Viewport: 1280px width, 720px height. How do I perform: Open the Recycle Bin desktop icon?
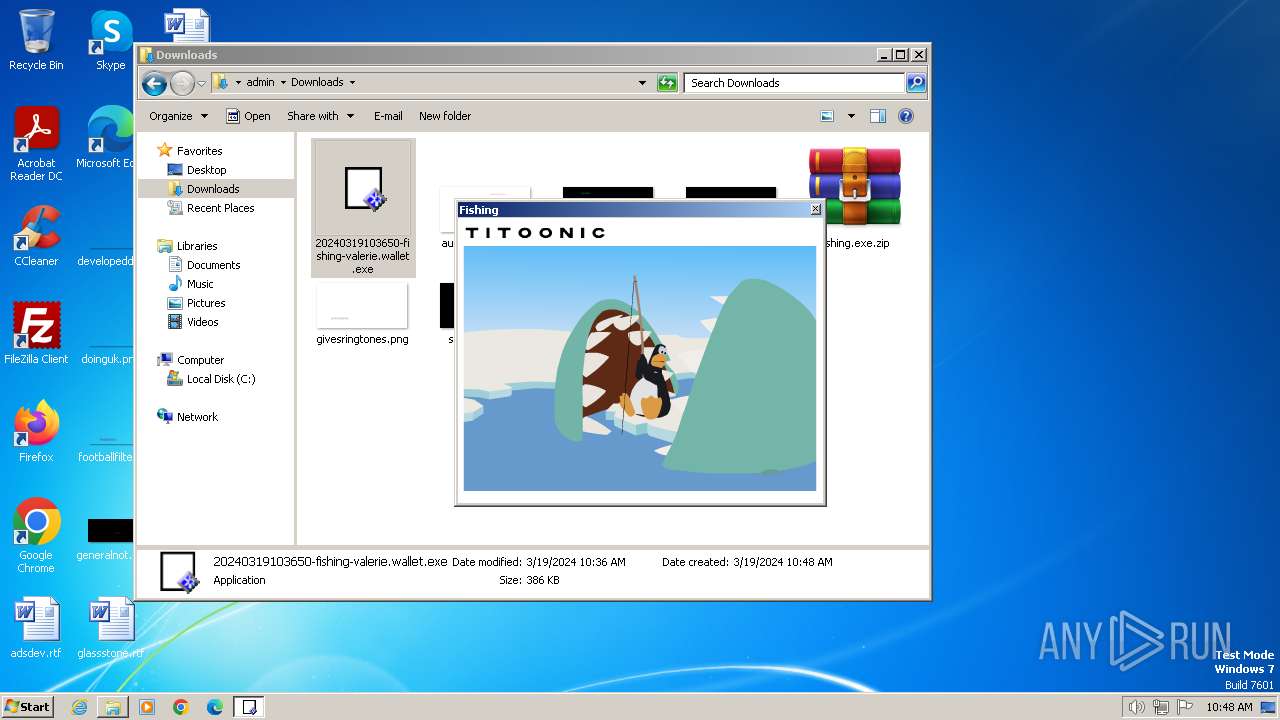coord(36,40)
